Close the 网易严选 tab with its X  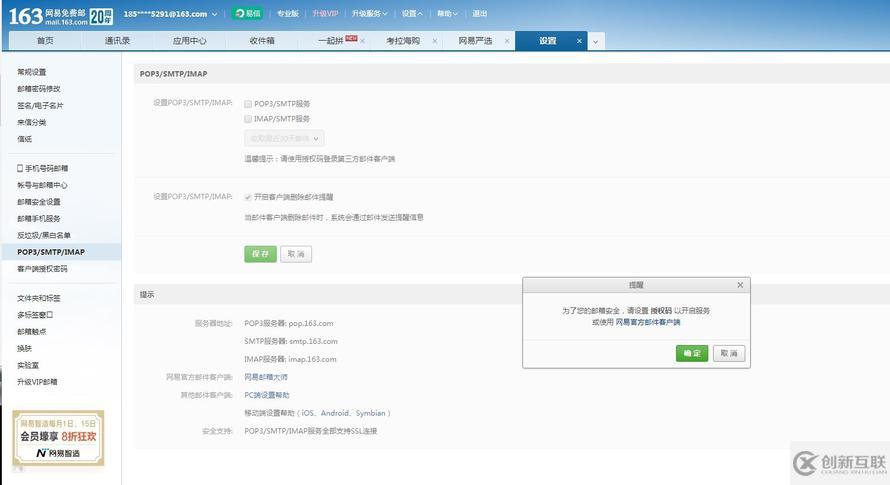coord(507,41)
